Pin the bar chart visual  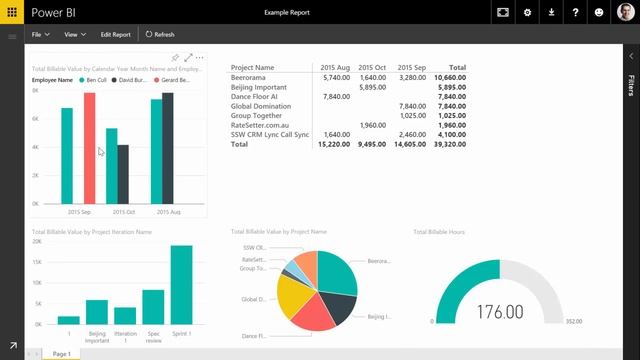(175, 58)
